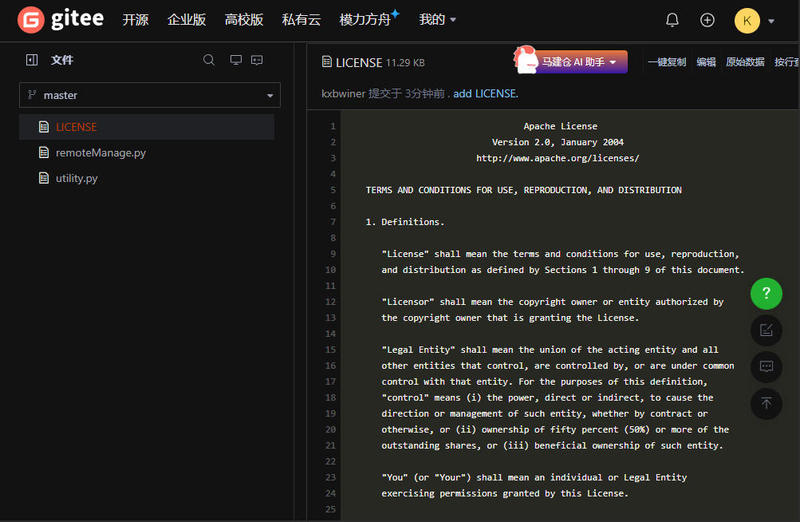Open the 'add LICENSE.' commit link
800x522 pixels.
pos(486,94)
